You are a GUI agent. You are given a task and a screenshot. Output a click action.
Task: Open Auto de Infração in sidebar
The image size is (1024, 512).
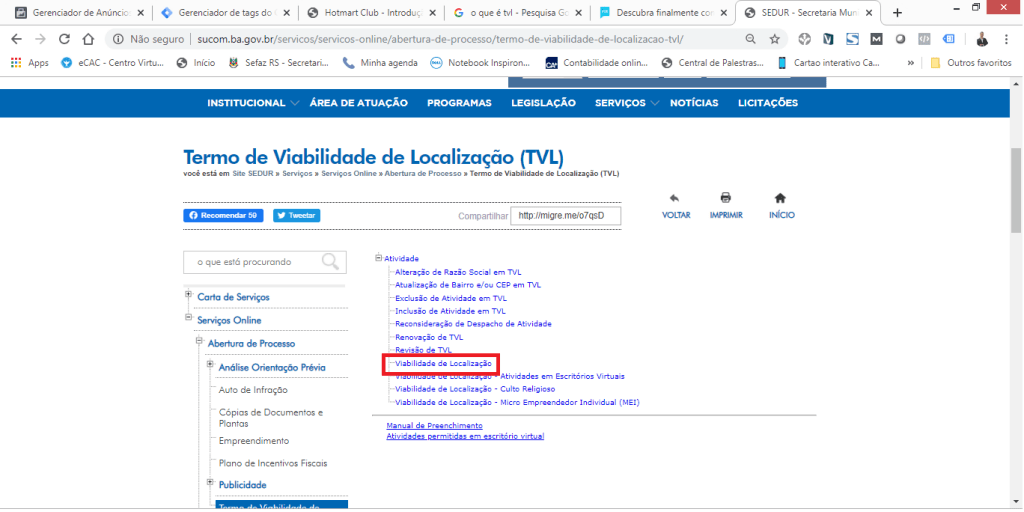tap(253, 390)
